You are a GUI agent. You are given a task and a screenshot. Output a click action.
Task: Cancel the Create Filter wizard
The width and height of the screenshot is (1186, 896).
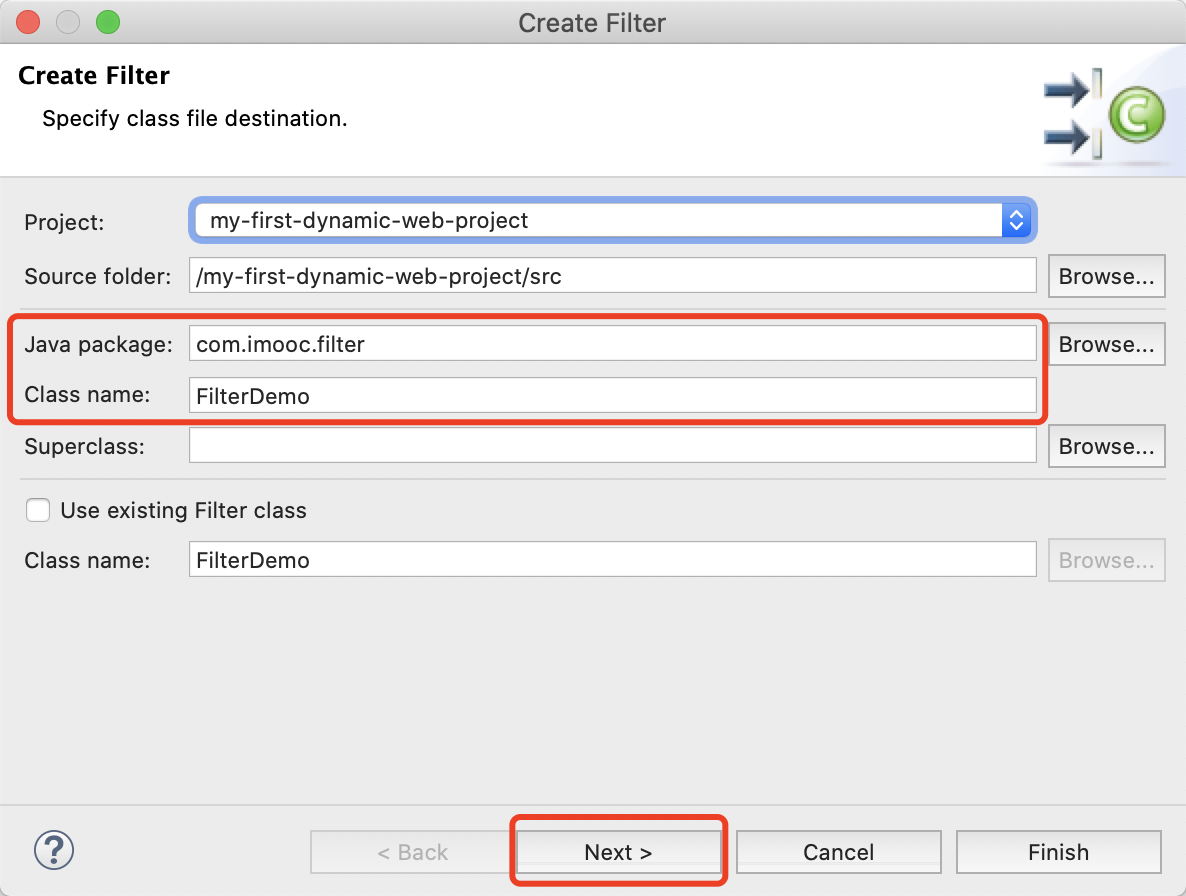click(x=838, y=852)
